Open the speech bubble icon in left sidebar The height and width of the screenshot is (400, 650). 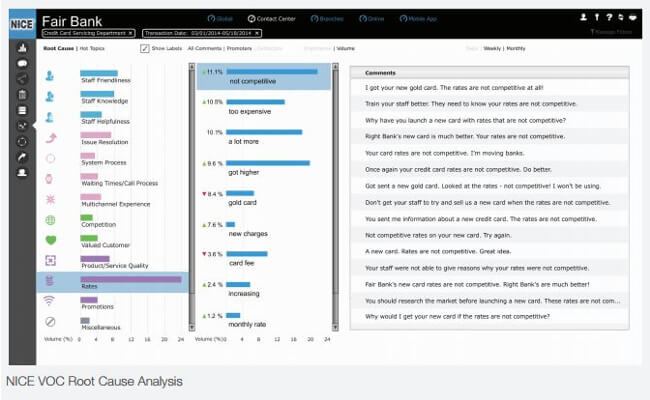point(22,63)
